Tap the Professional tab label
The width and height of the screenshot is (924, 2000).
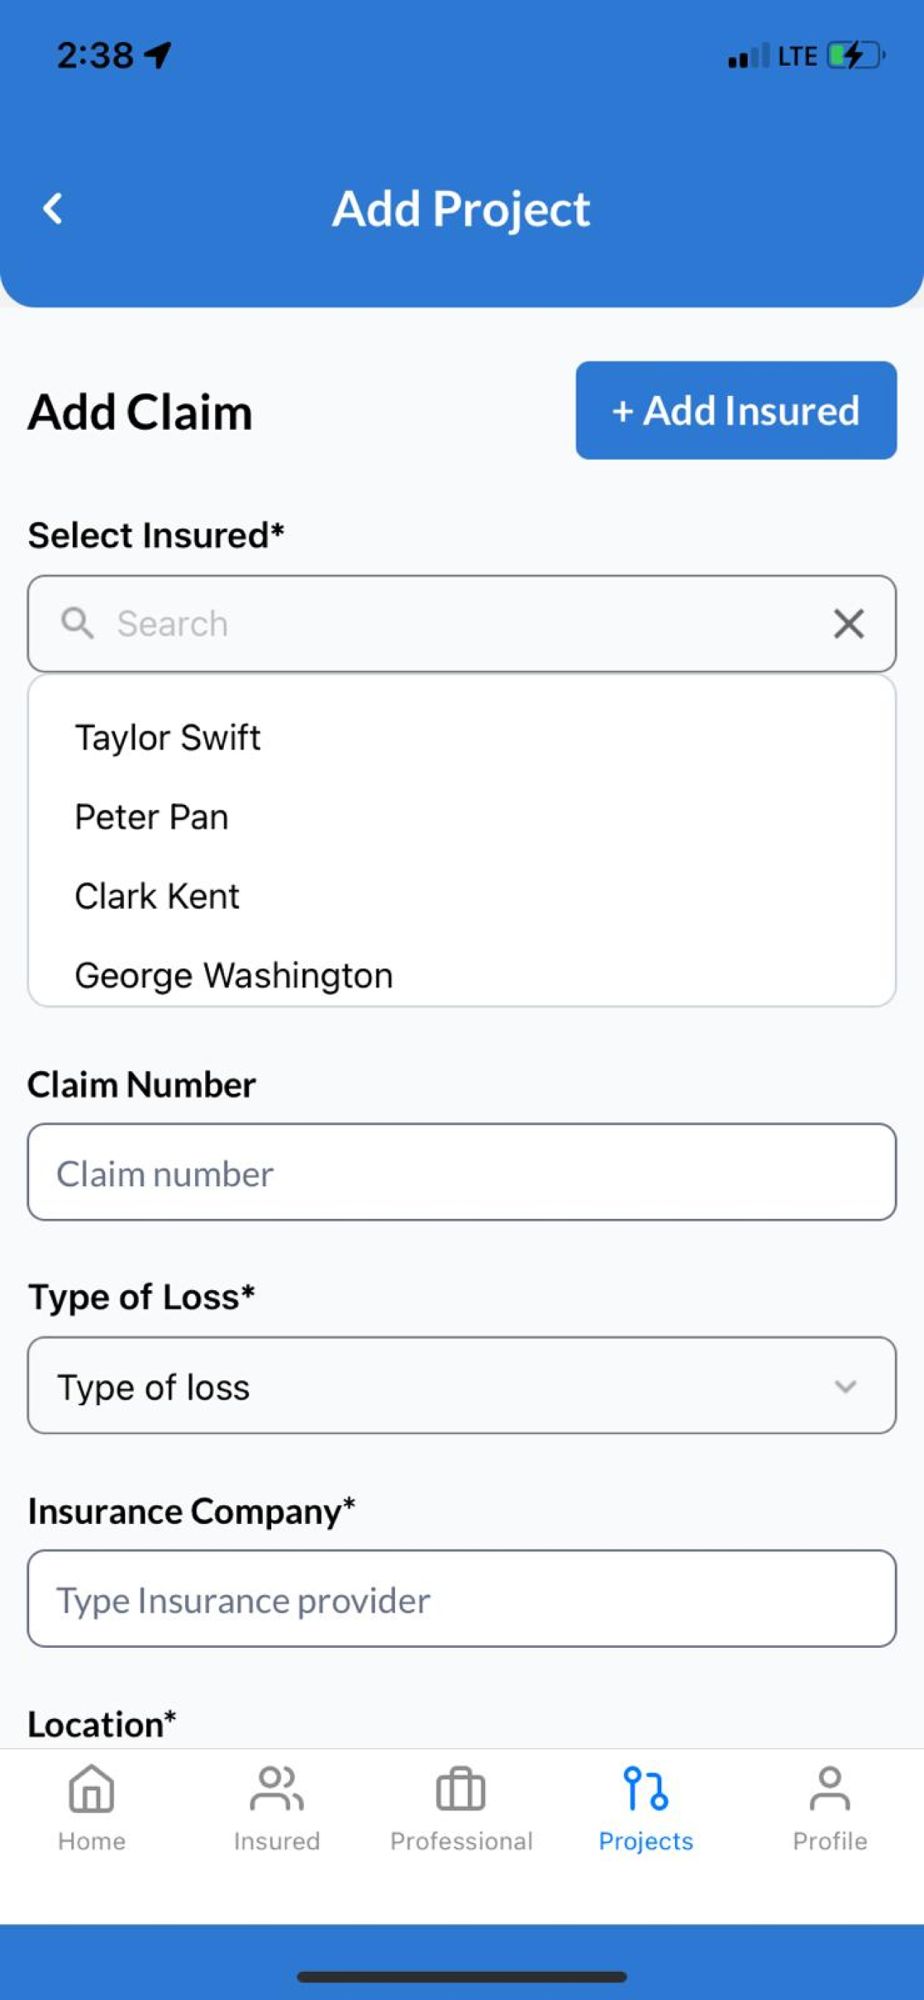[461, 1841]
